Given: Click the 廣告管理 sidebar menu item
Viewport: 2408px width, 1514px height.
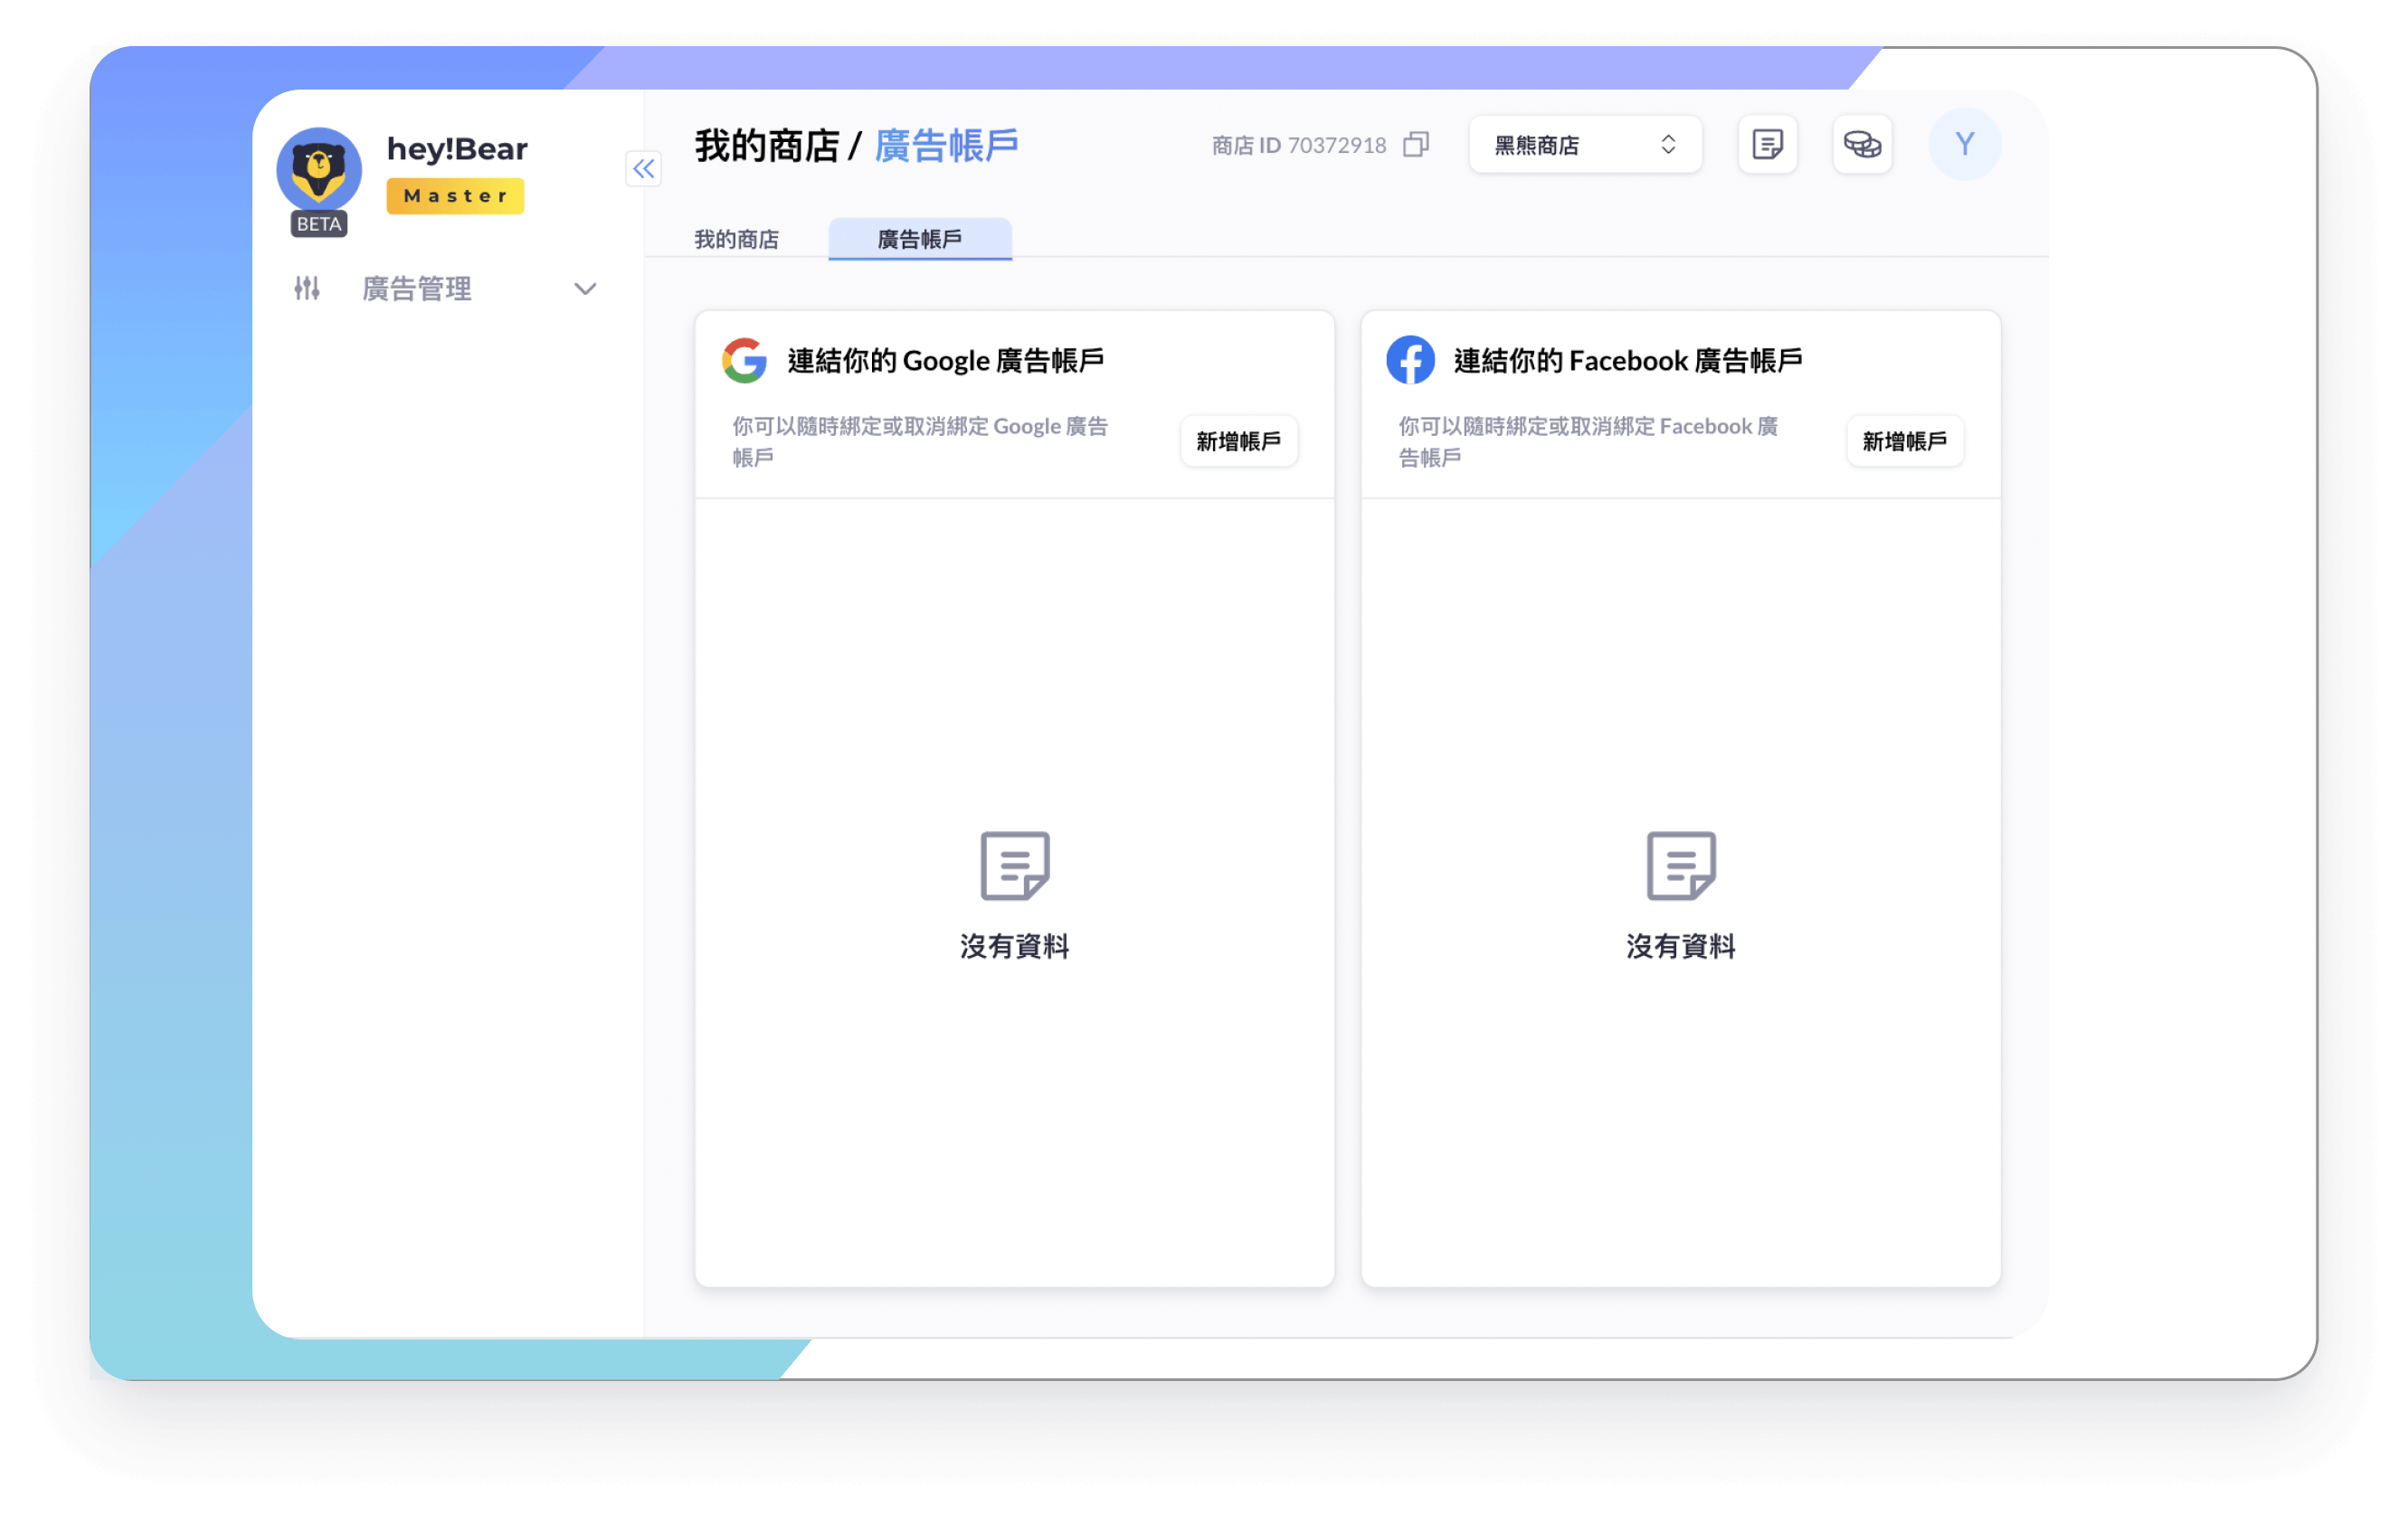Looking at the screenshot, I should pyautogui.click(x=417, y=289).
